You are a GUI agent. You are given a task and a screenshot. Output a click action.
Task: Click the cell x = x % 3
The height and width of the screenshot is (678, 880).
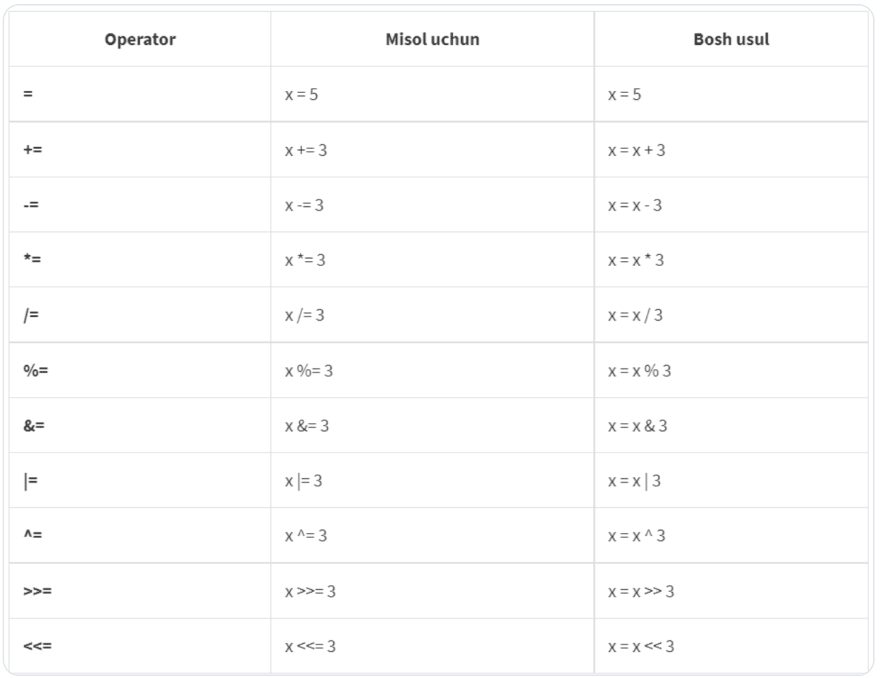tap(640, 370)
